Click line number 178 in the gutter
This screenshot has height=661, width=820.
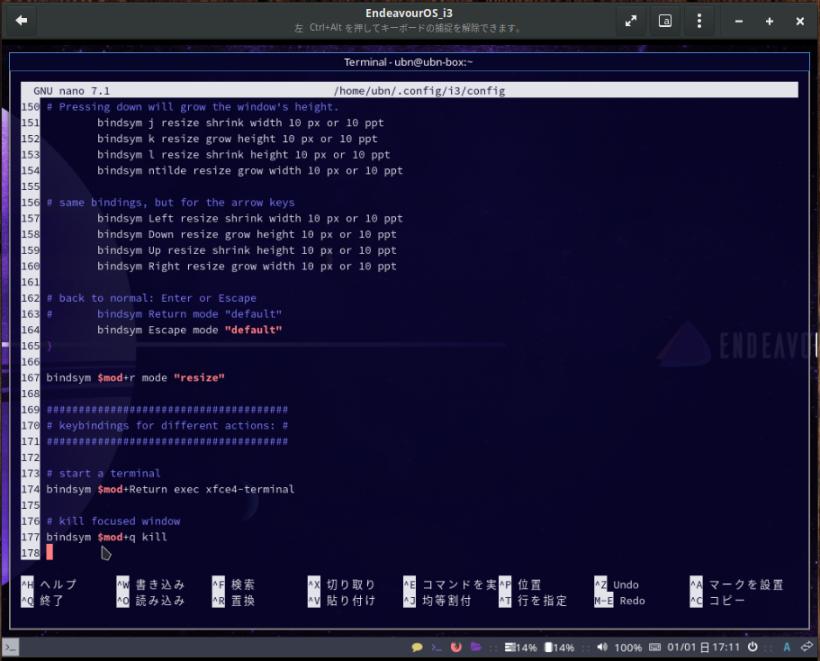coord(30,553)
